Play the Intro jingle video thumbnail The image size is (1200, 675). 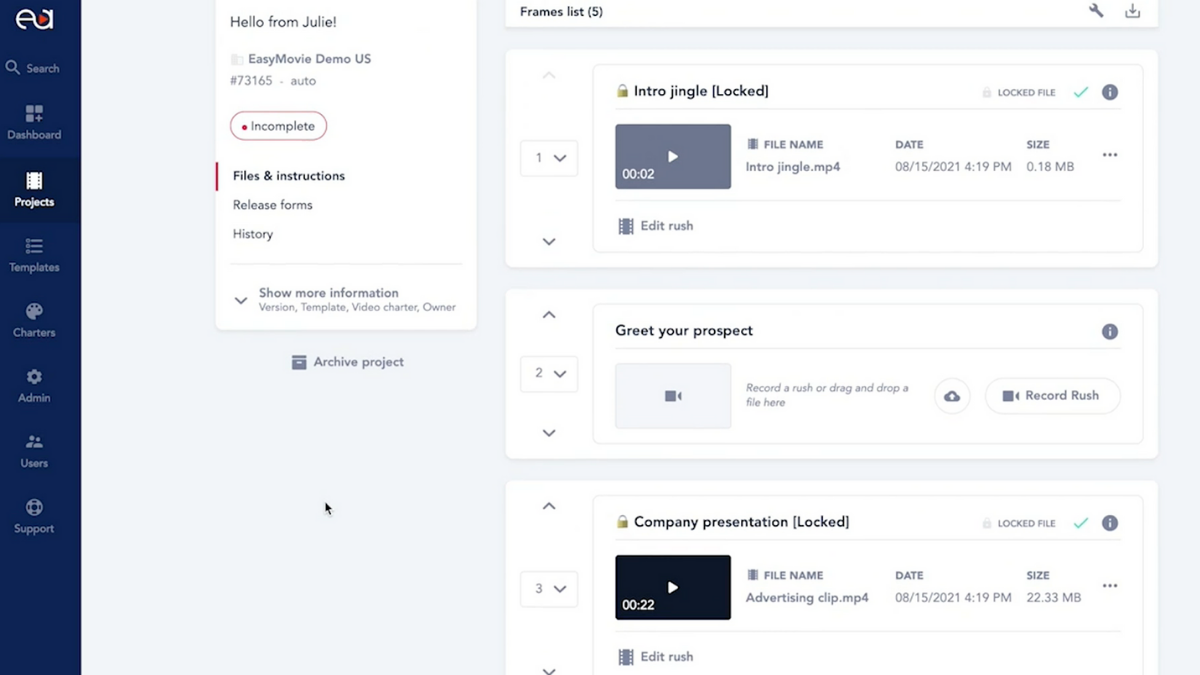(x=673, y=156)
